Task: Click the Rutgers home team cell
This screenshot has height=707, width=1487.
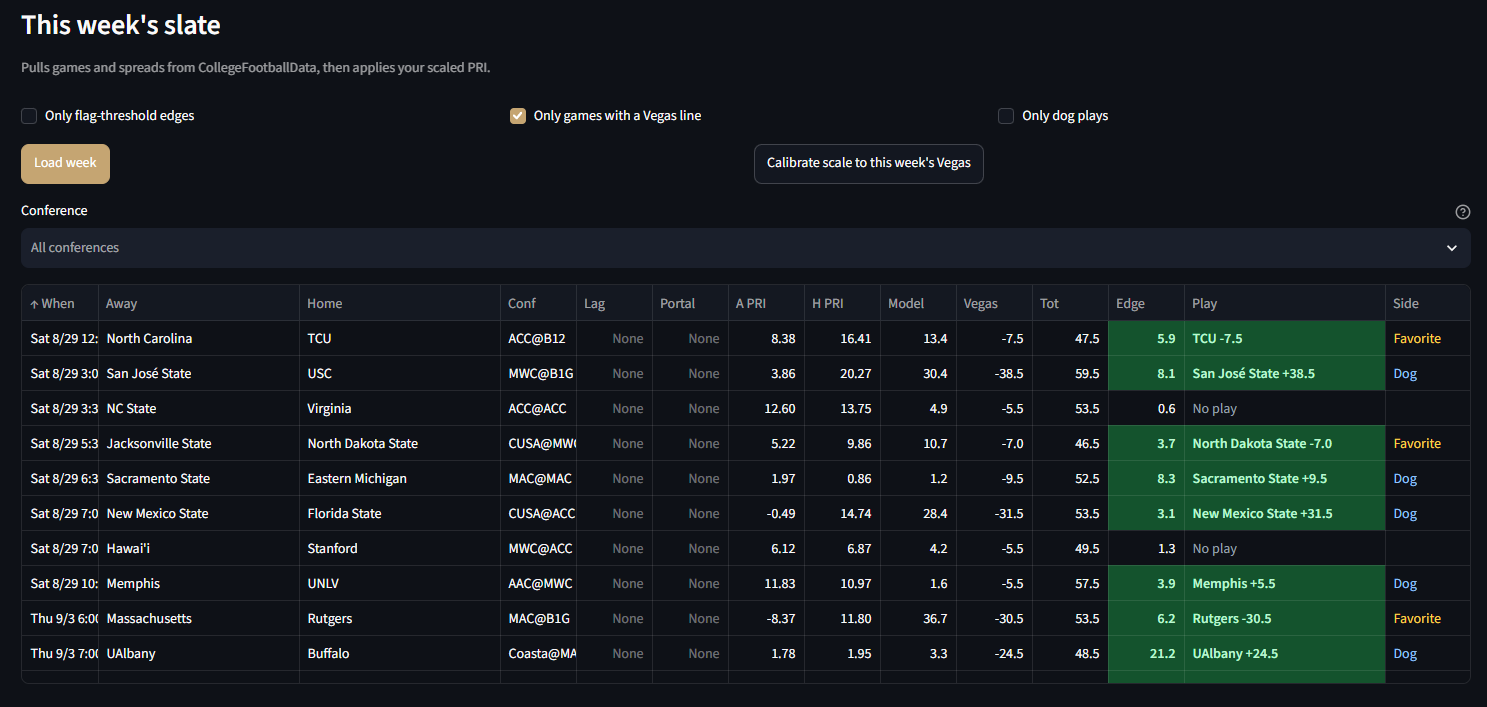Action: point(400,619)
